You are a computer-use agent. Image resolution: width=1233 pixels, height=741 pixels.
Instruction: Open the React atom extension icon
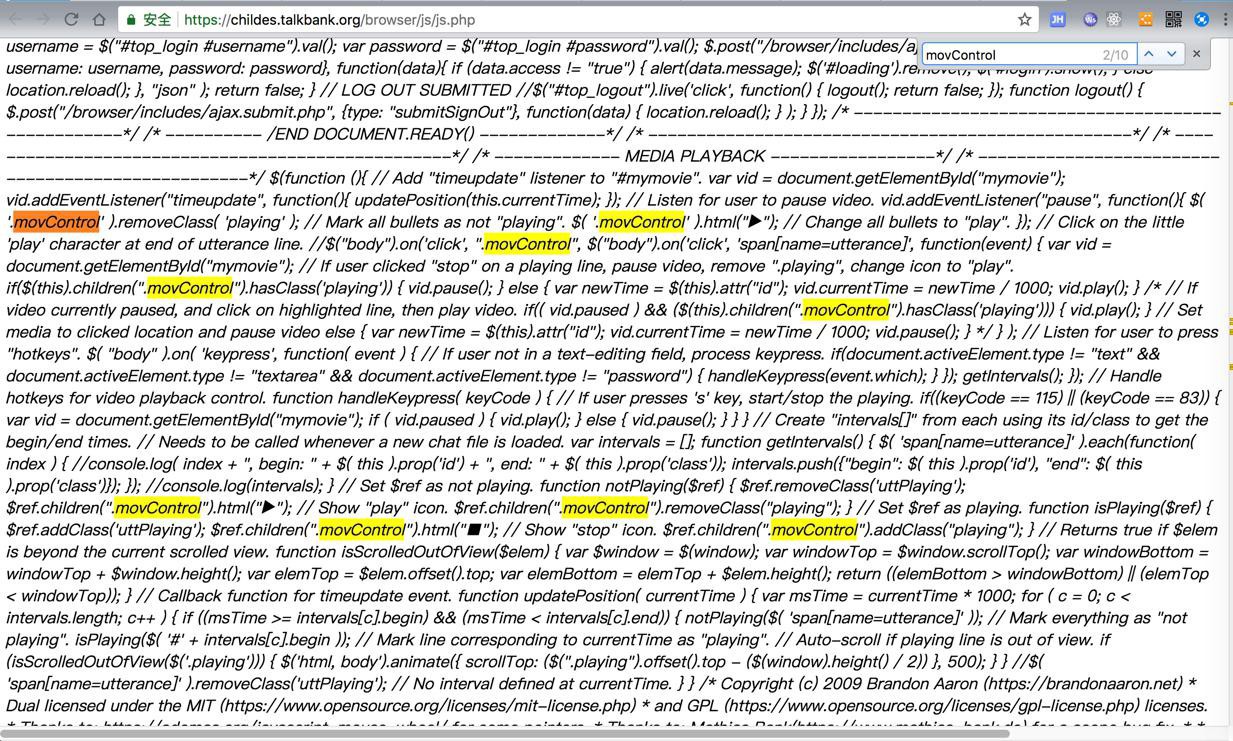coord(1114,19)
